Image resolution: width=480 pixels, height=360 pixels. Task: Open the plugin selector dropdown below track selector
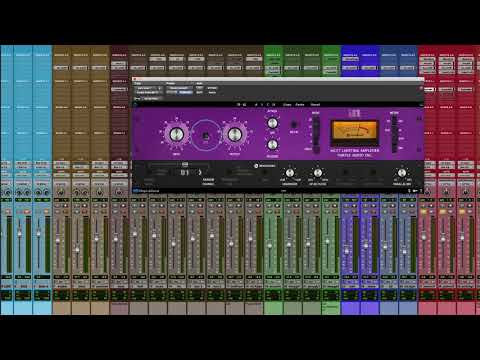(x=148, y=92)
